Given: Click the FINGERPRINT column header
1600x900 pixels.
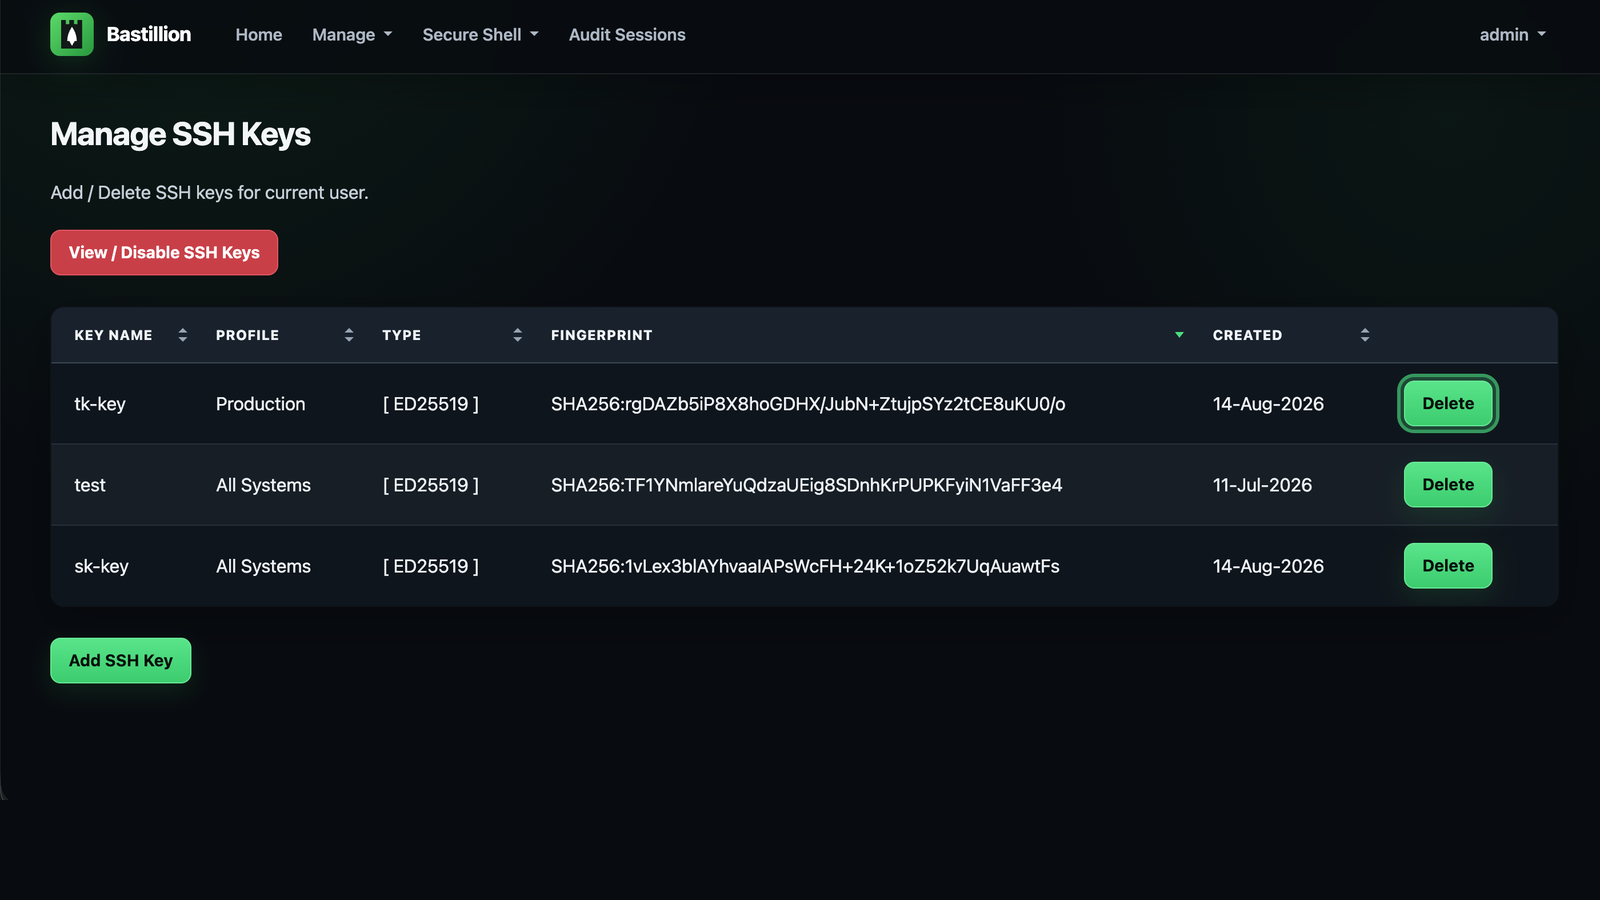Looking at the screenshot, I should tap(601, 335).
